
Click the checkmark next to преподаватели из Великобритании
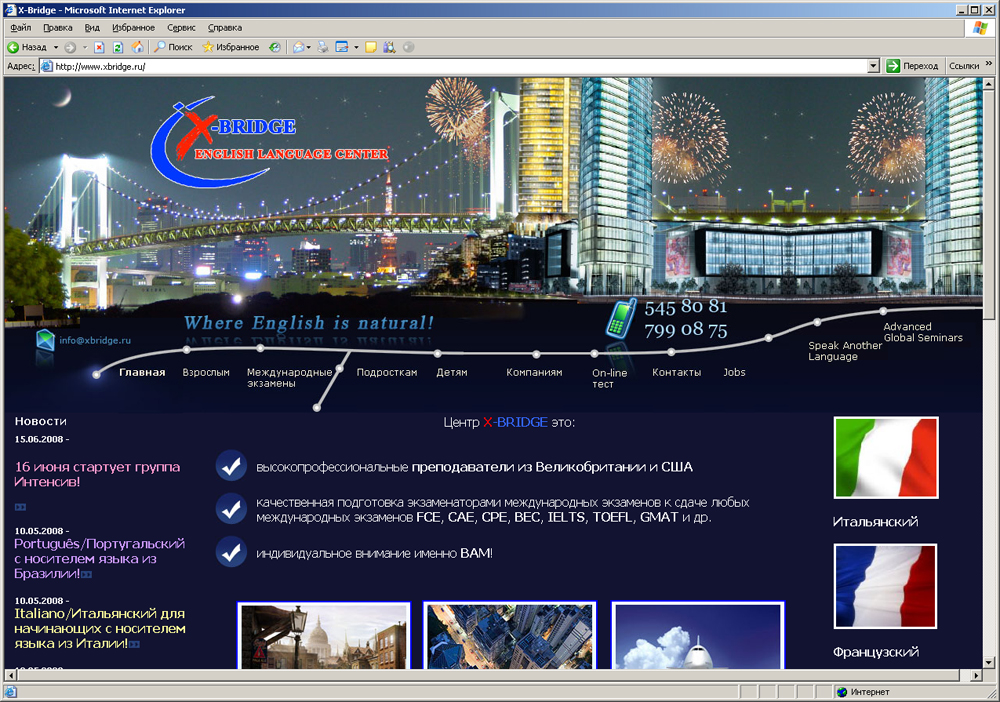click(x=231, y=466)
